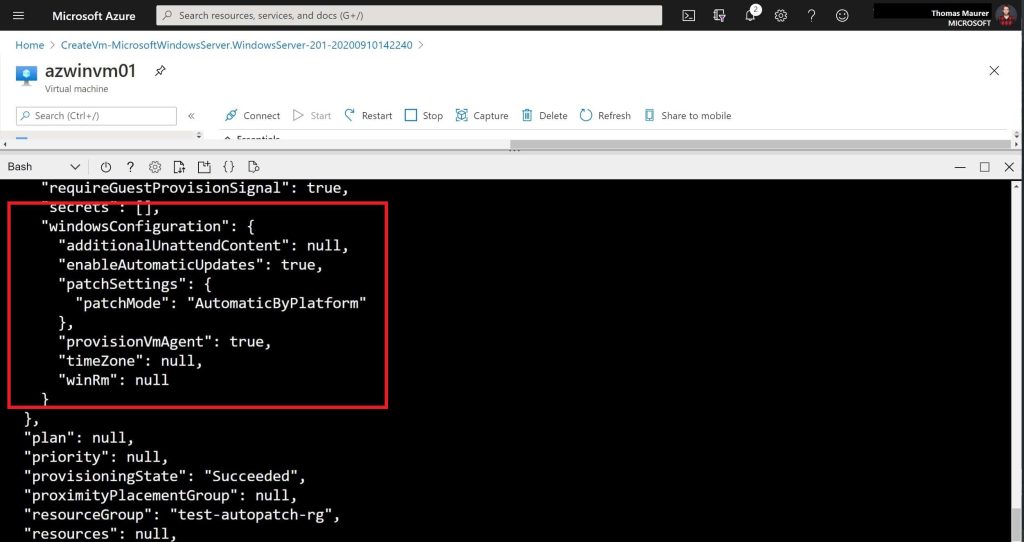The height and width of the screenshot is (542, 1024).
Task: Click the VM menu search box
Action: pos(97,116)
